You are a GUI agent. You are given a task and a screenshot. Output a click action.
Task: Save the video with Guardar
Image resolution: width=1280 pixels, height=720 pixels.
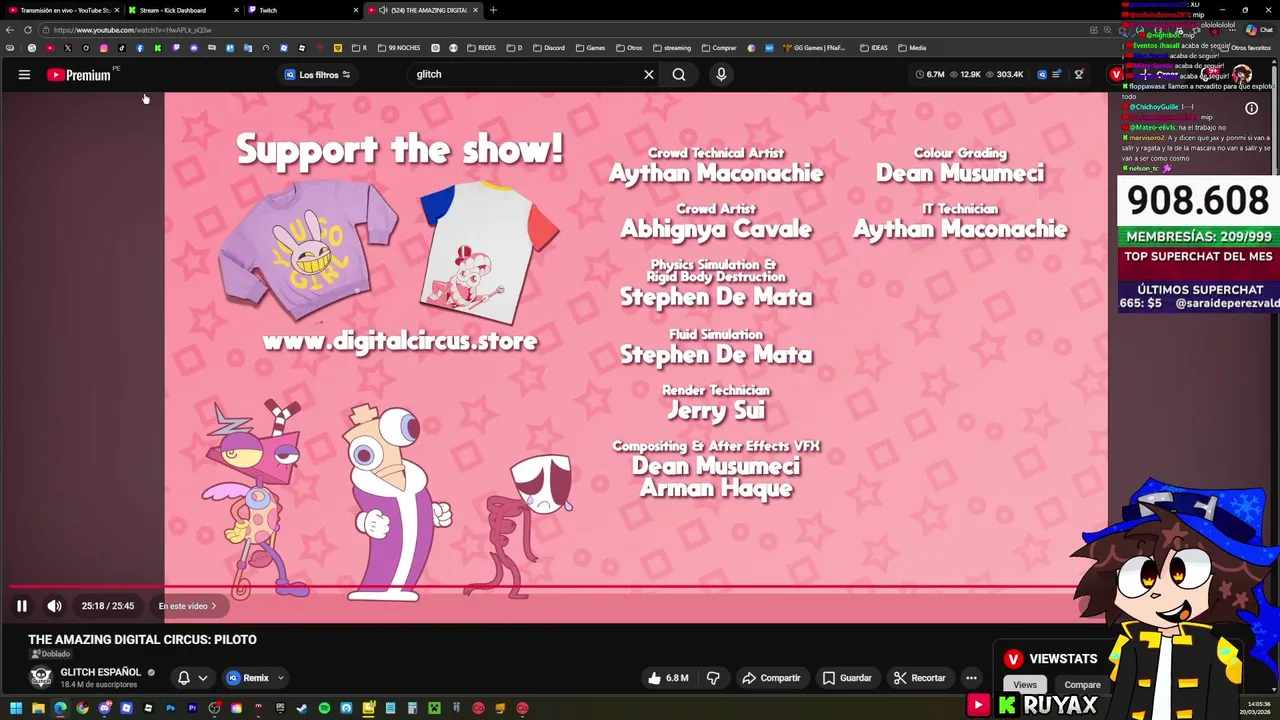tap(847, 678)
